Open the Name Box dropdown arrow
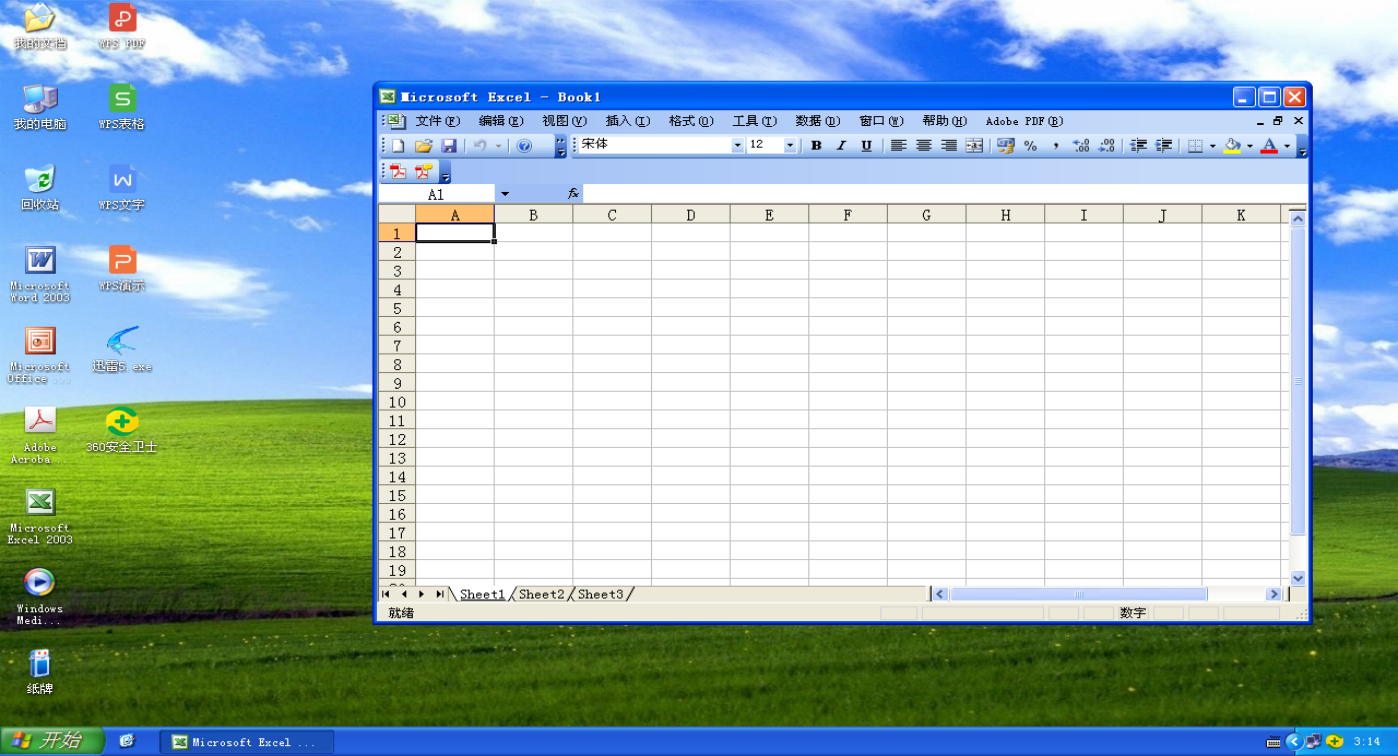This screenshot has height=756, width=1398. pos(505,194)
